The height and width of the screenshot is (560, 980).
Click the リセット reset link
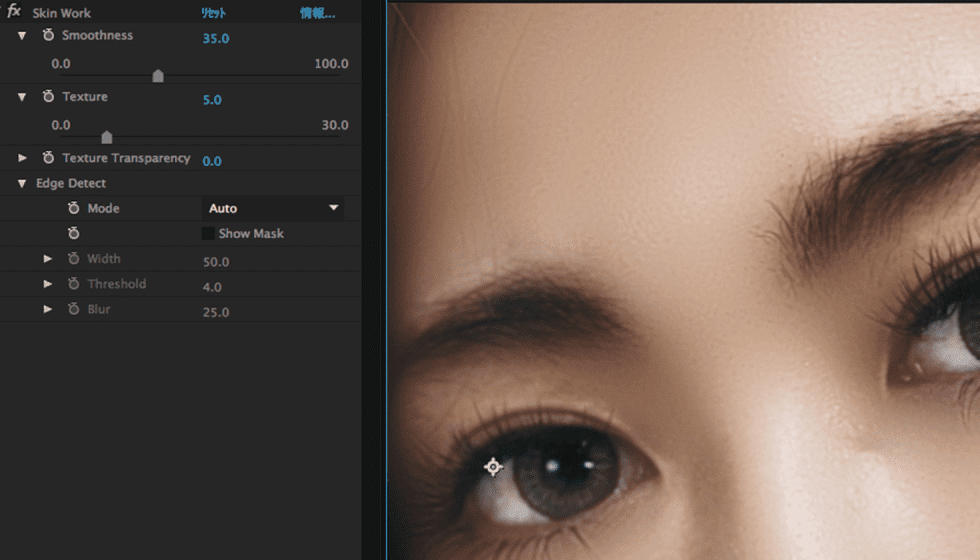point(213,13)
